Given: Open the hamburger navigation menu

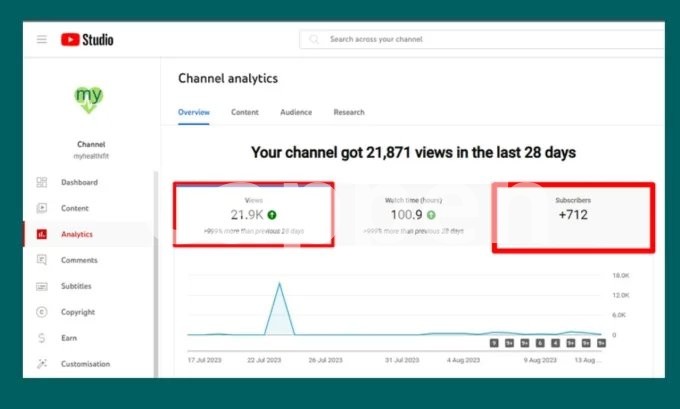Looking at the screenshot, I should [x=42, y=40].
